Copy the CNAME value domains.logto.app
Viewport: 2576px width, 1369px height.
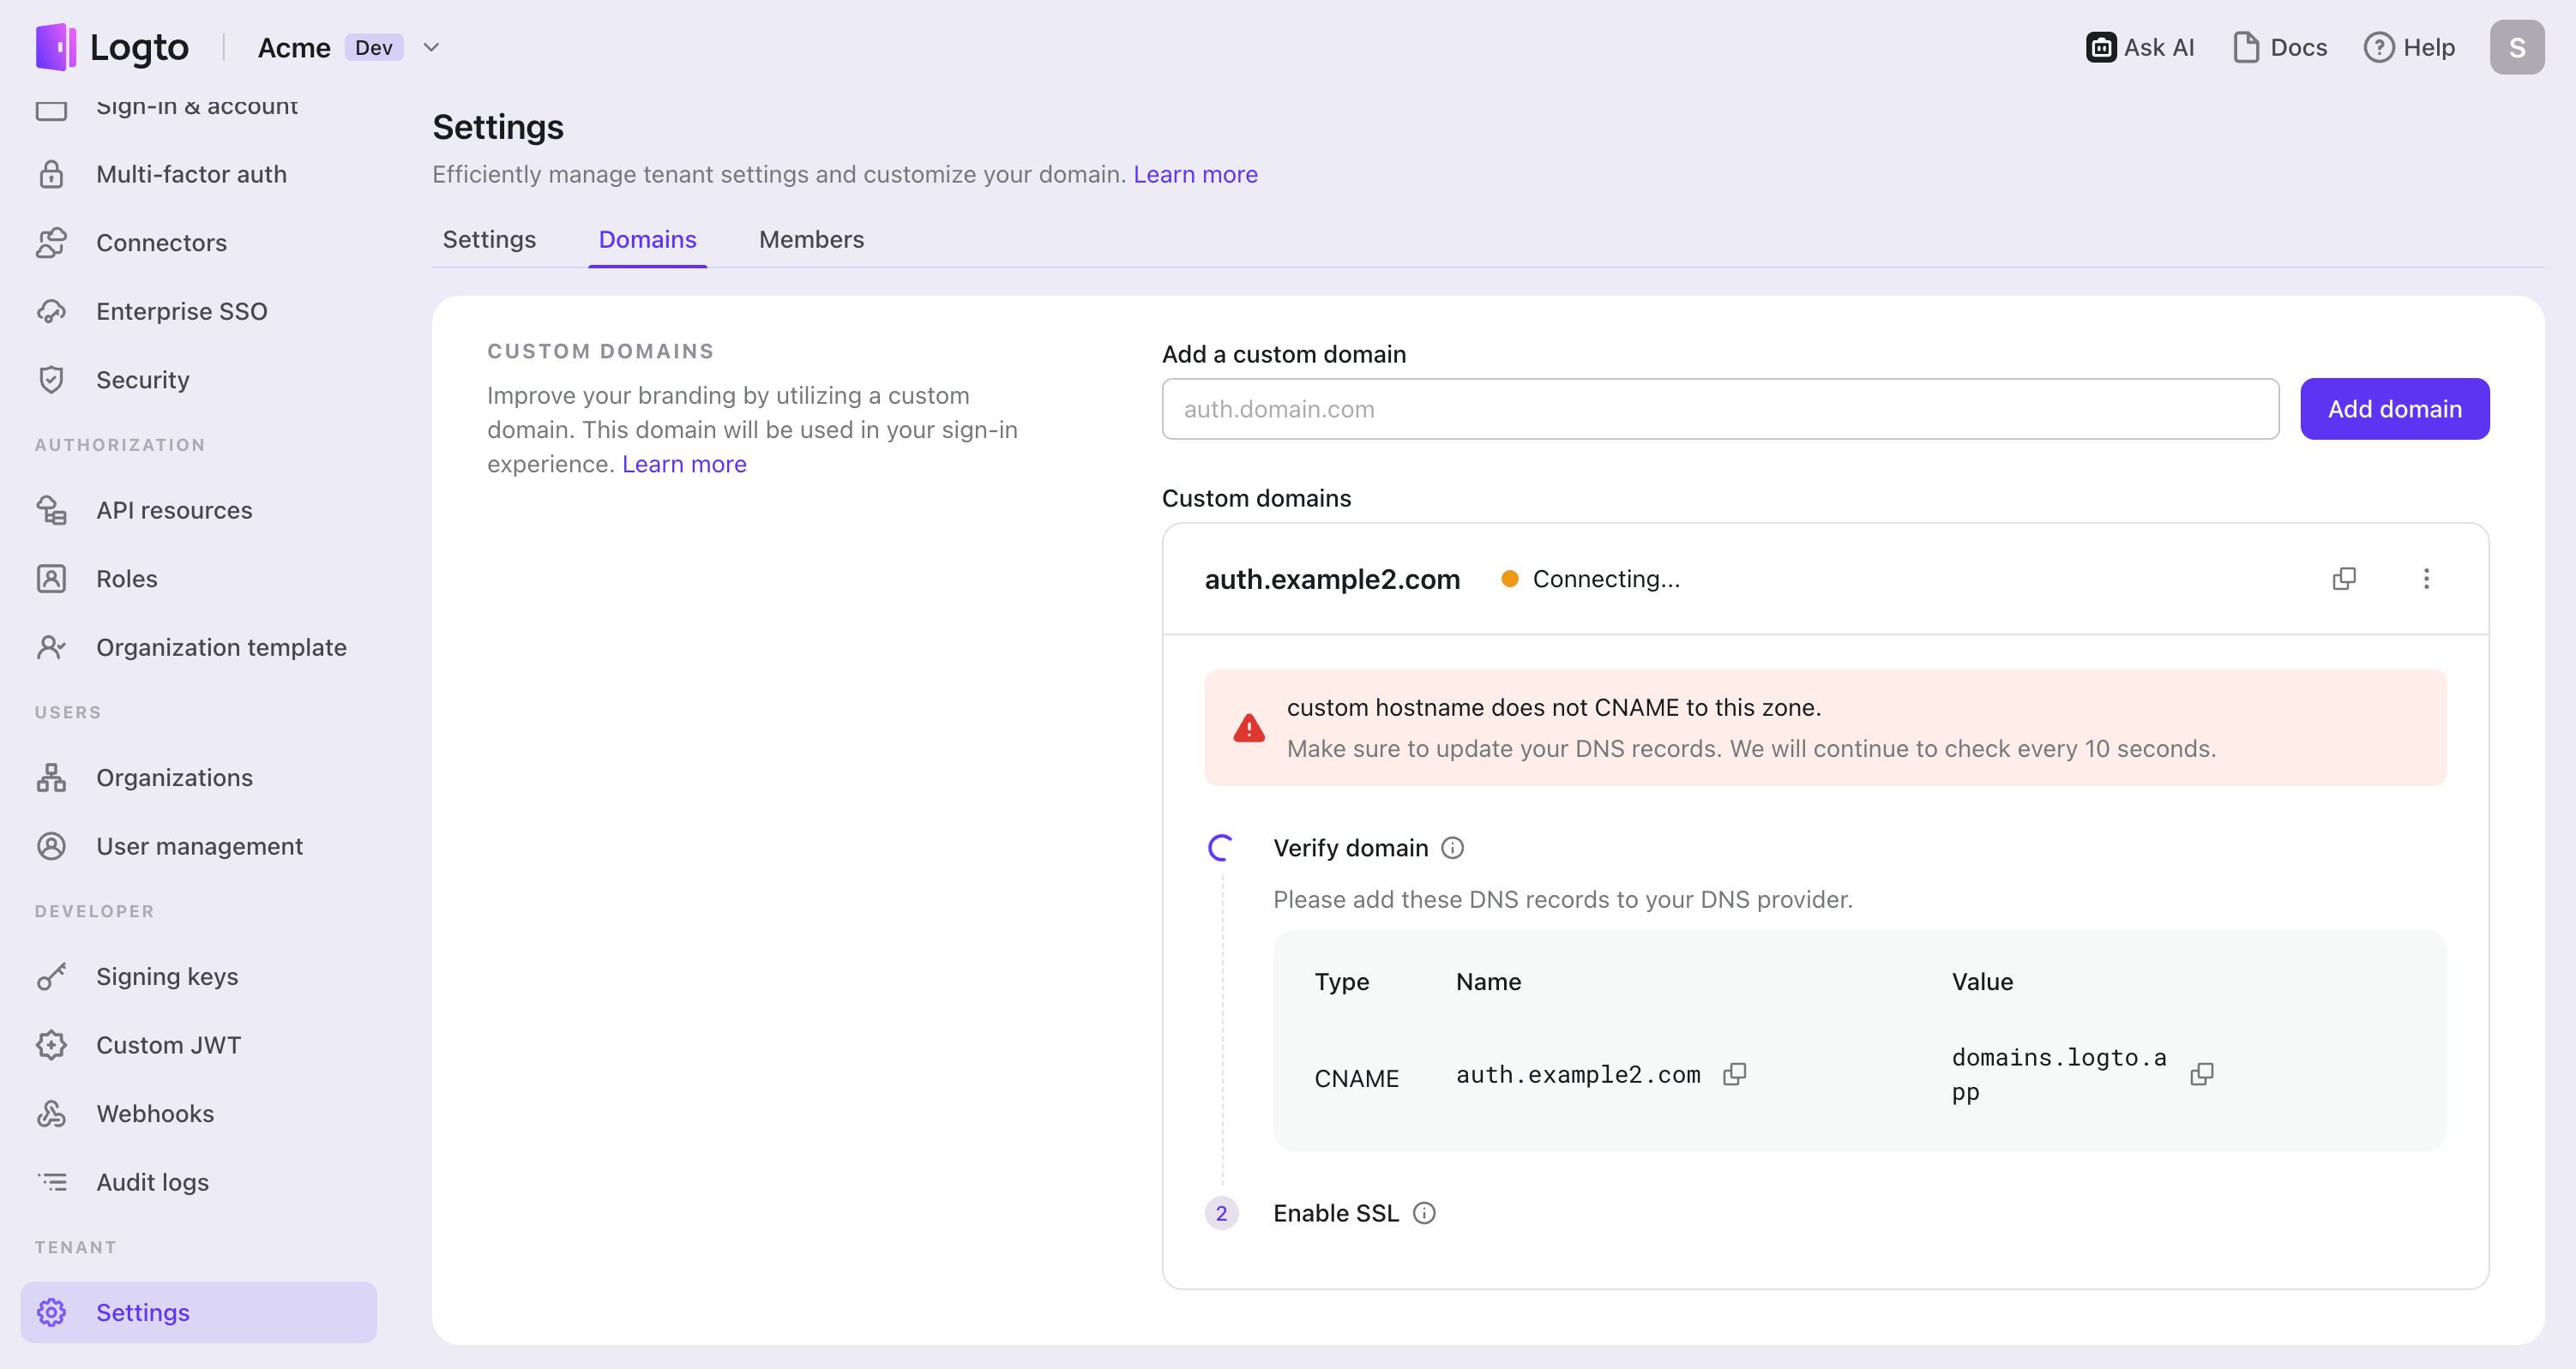pos(2204,1073)
